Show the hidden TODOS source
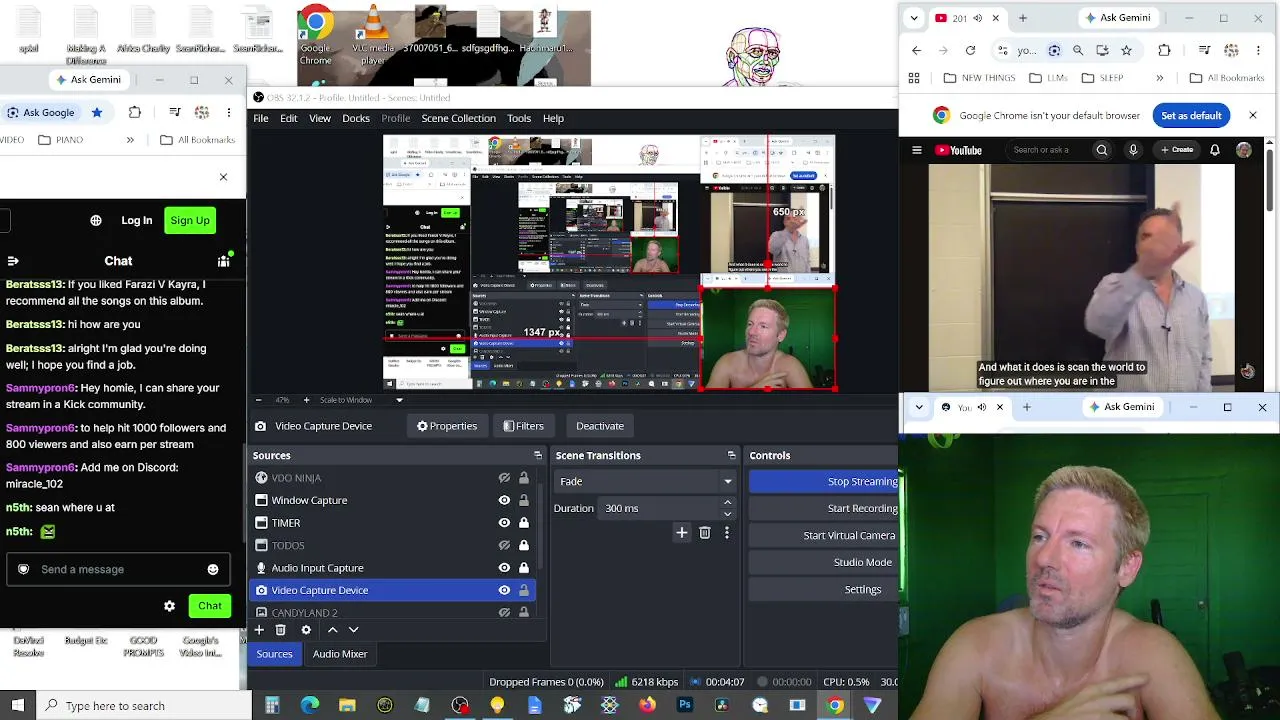 (x=504, y=545)
